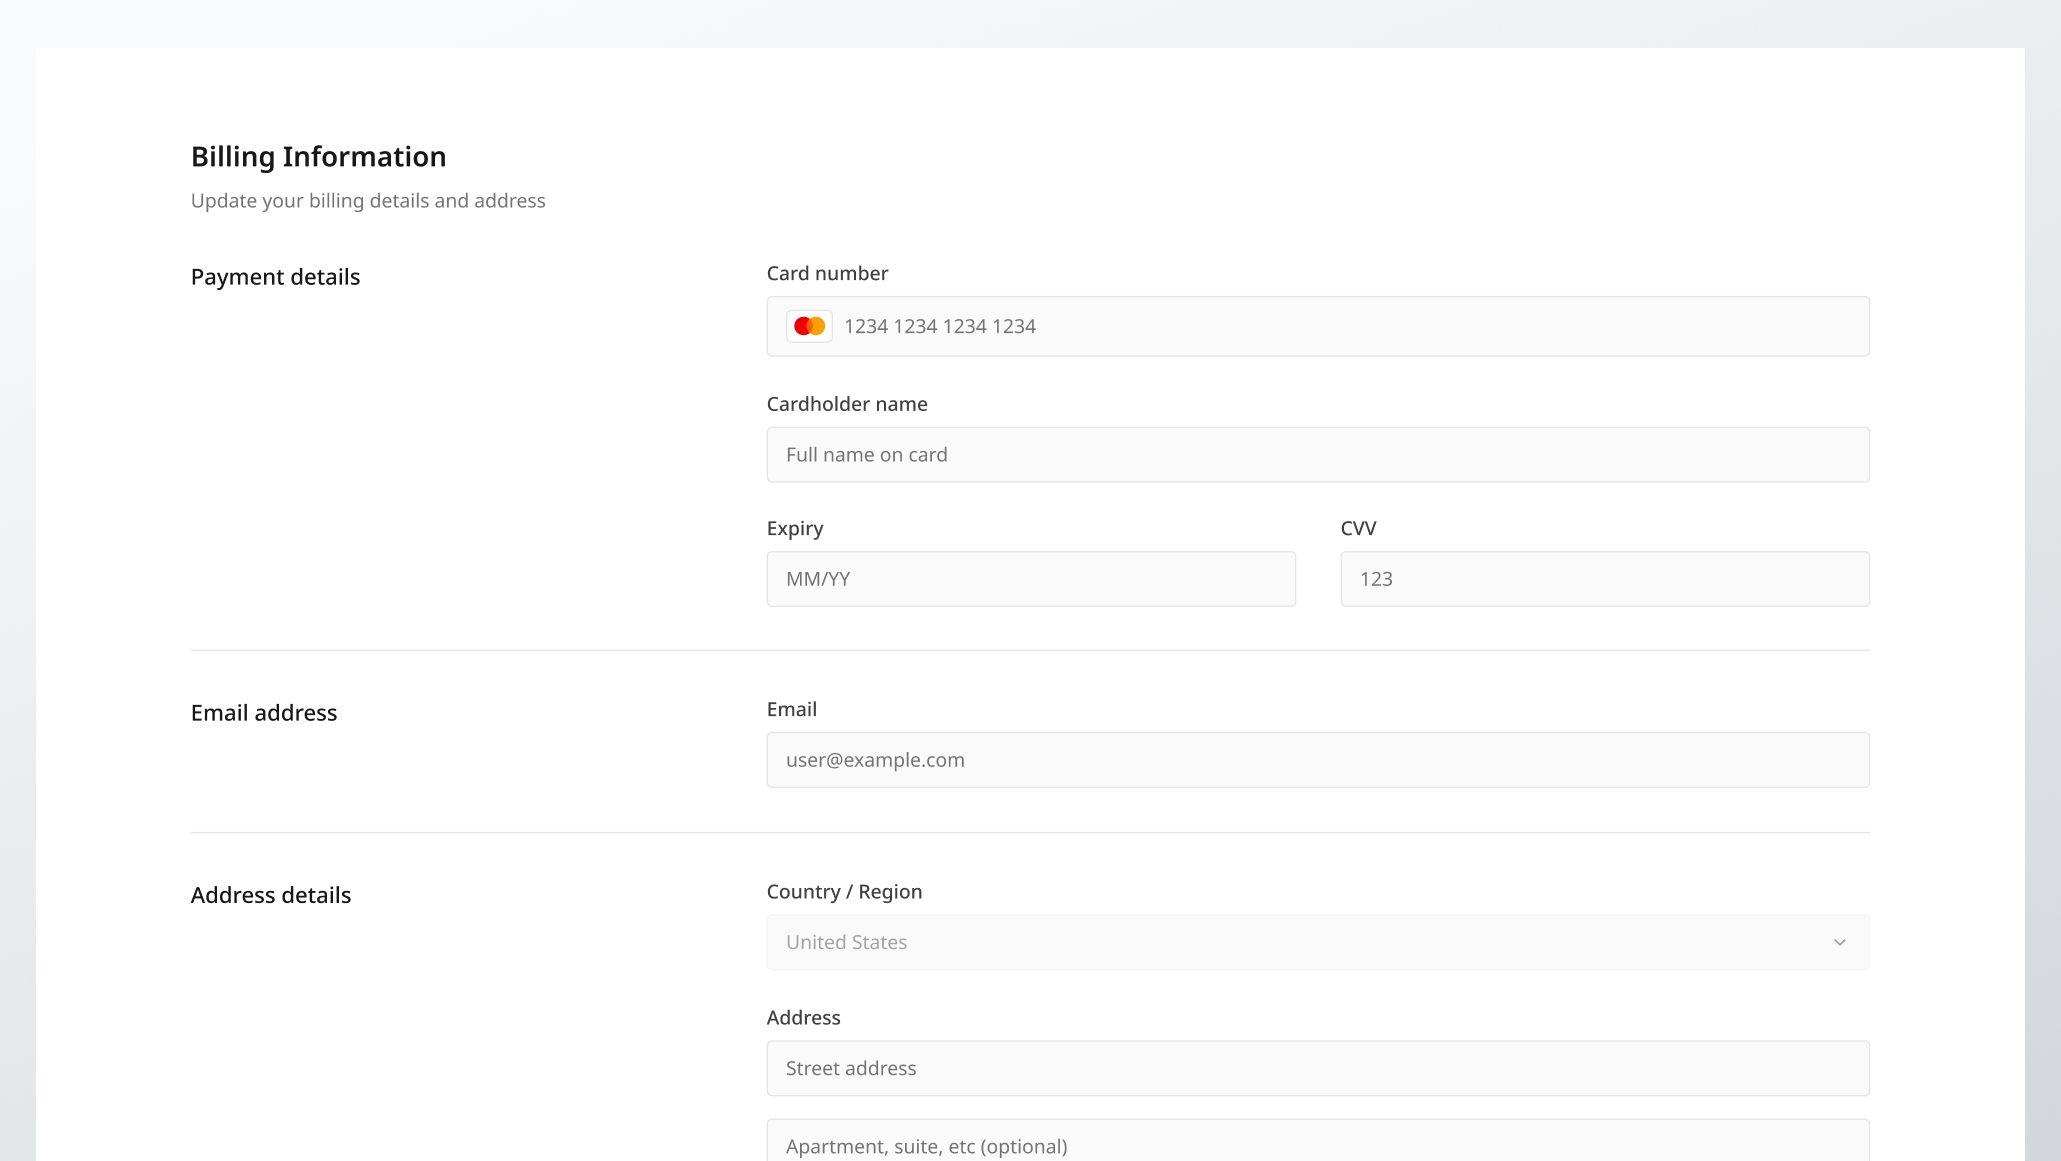
Task: Click the chevron arrow on United States select
Action: (1839, 942)
